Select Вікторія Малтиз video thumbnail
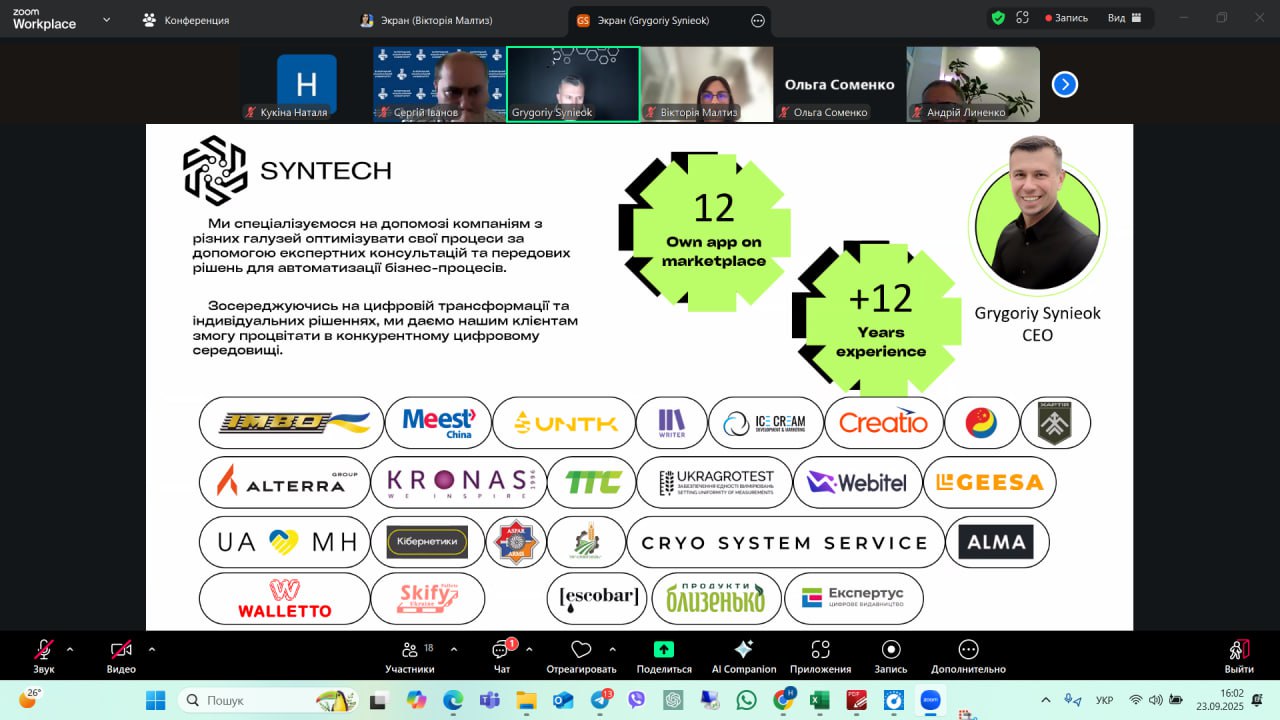1280x720 pixels. coord(707,84)
